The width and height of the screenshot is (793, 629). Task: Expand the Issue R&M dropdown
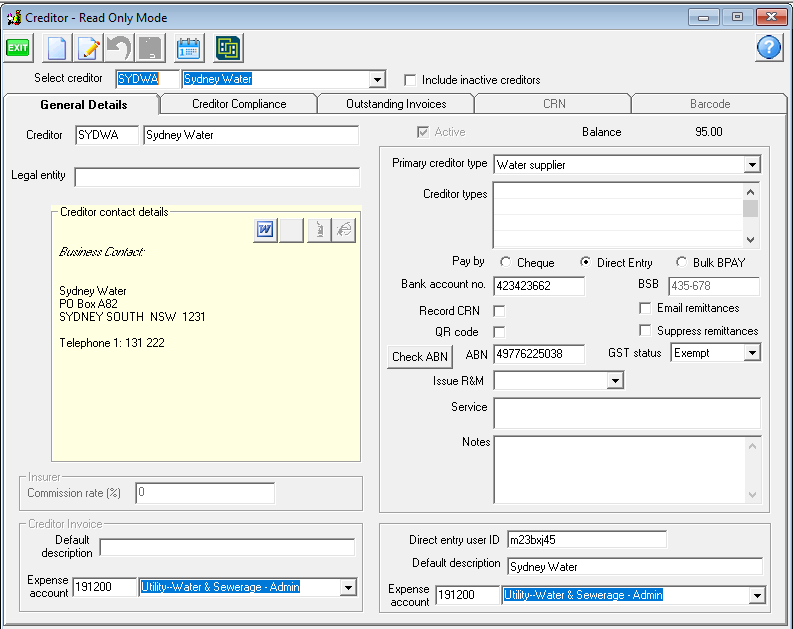coord(615,381)
